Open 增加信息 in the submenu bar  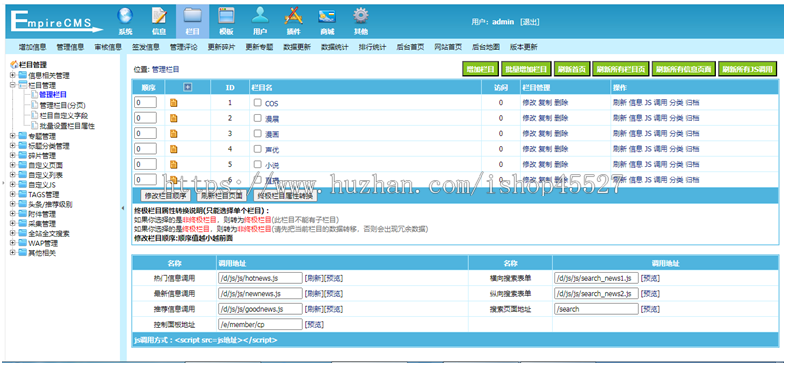33,47
